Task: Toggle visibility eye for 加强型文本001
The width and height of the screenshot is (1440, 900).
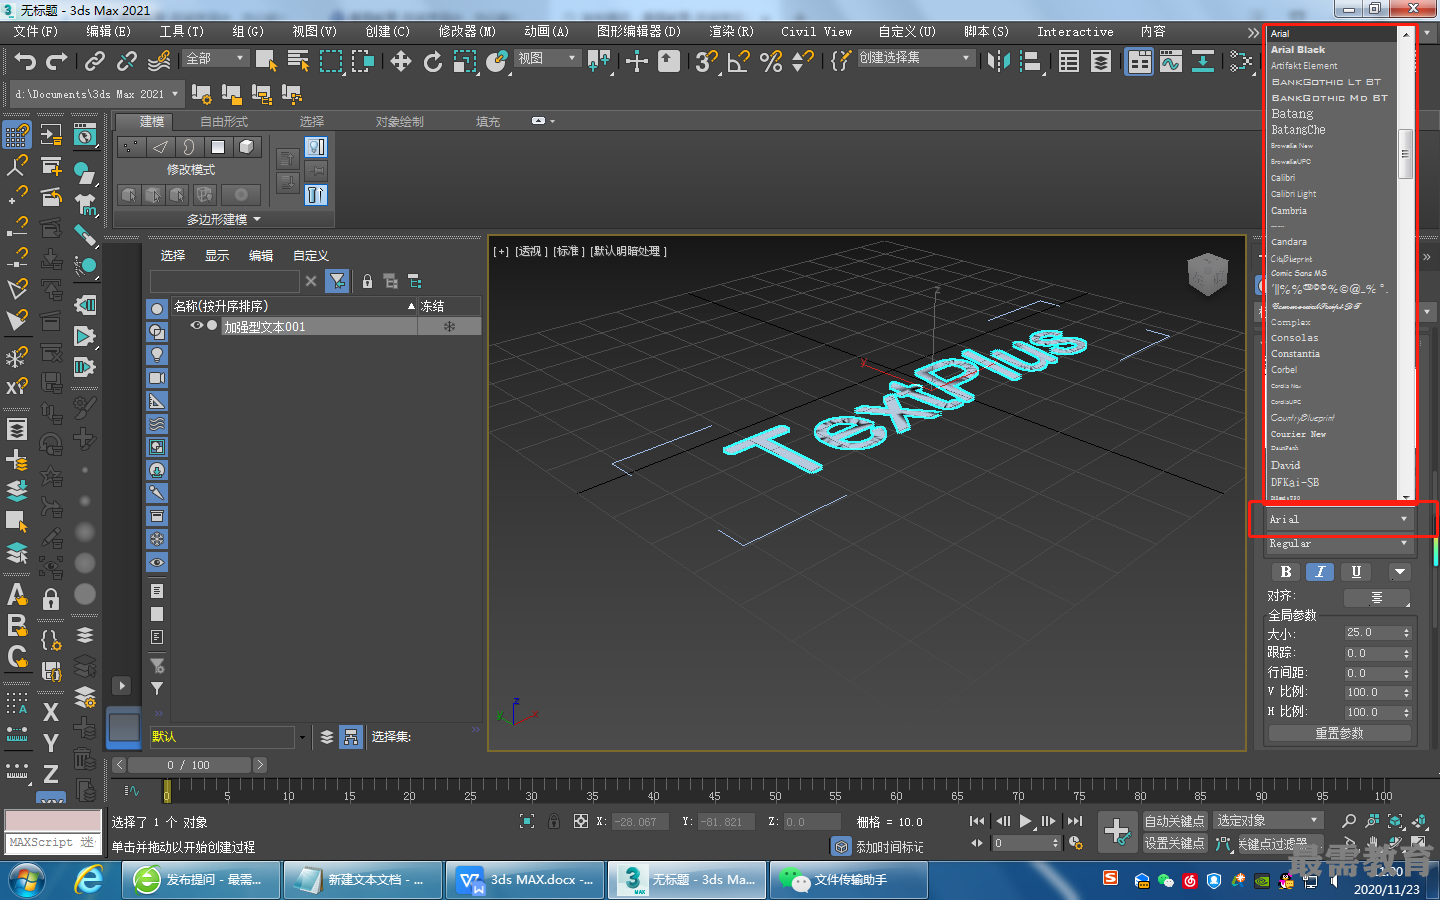Action: tap(197, 326)
